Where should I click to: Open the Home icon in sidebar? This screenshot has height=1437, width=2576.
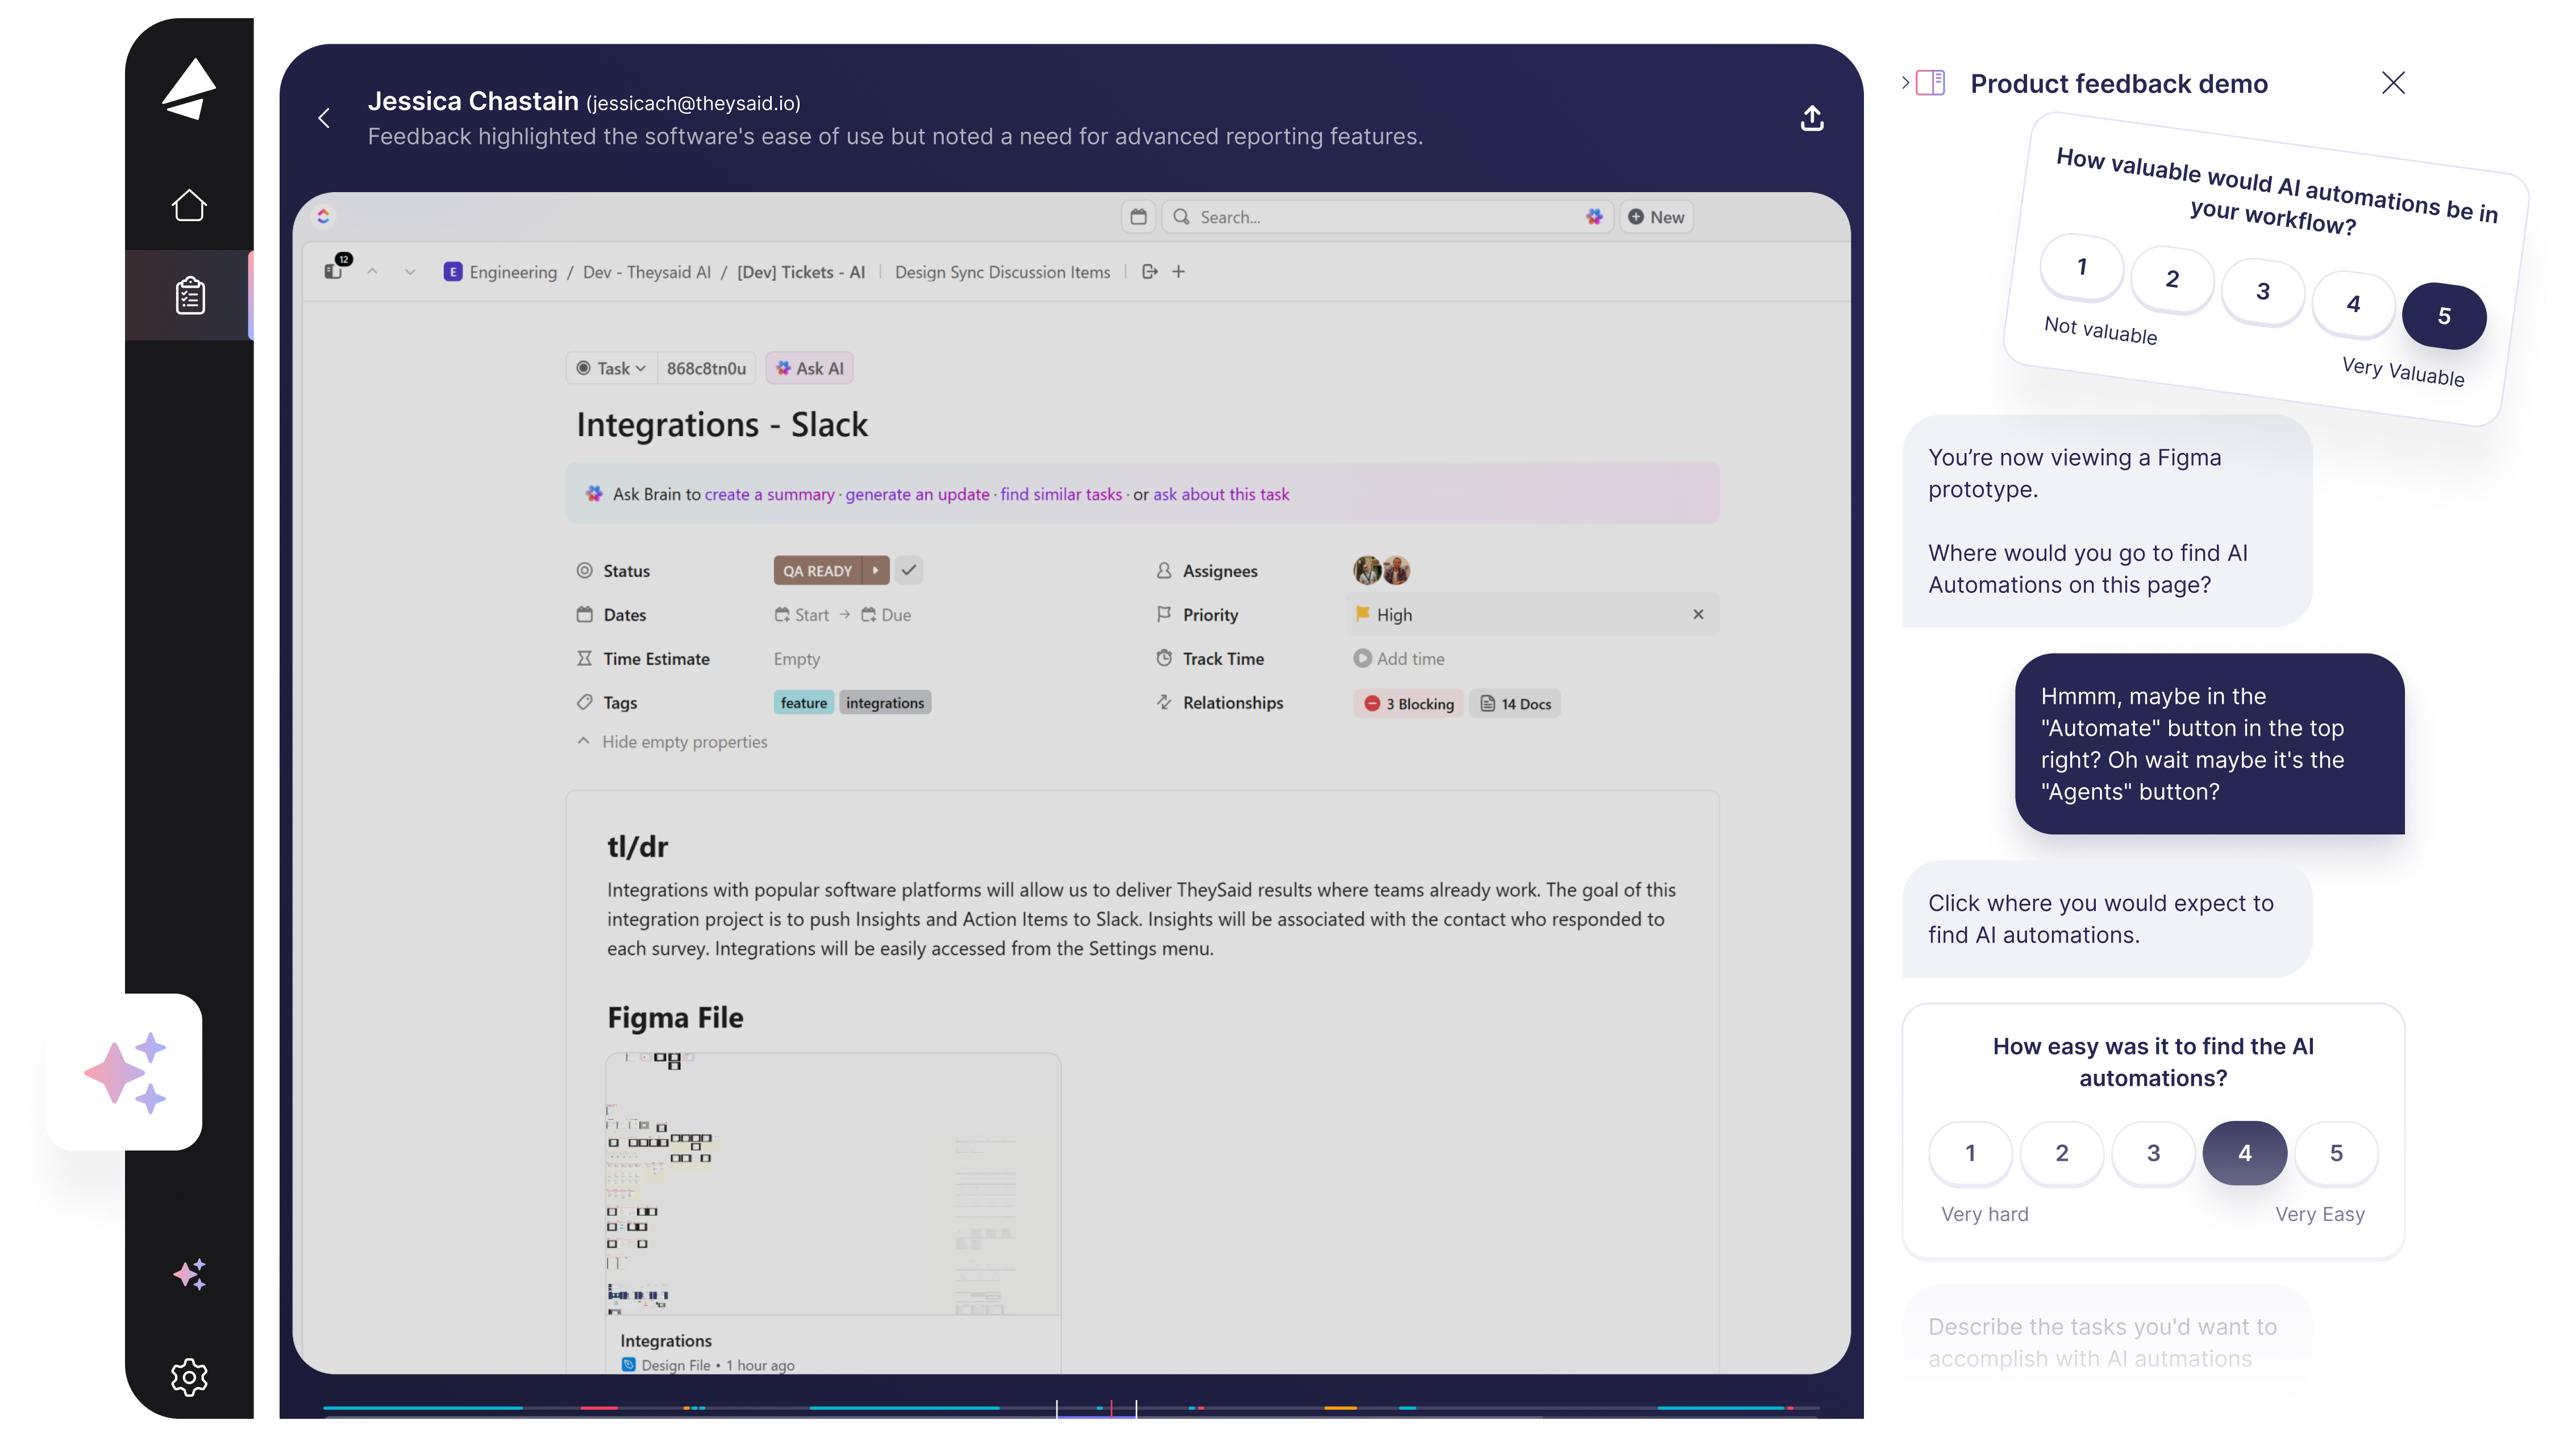pos(189,206)
